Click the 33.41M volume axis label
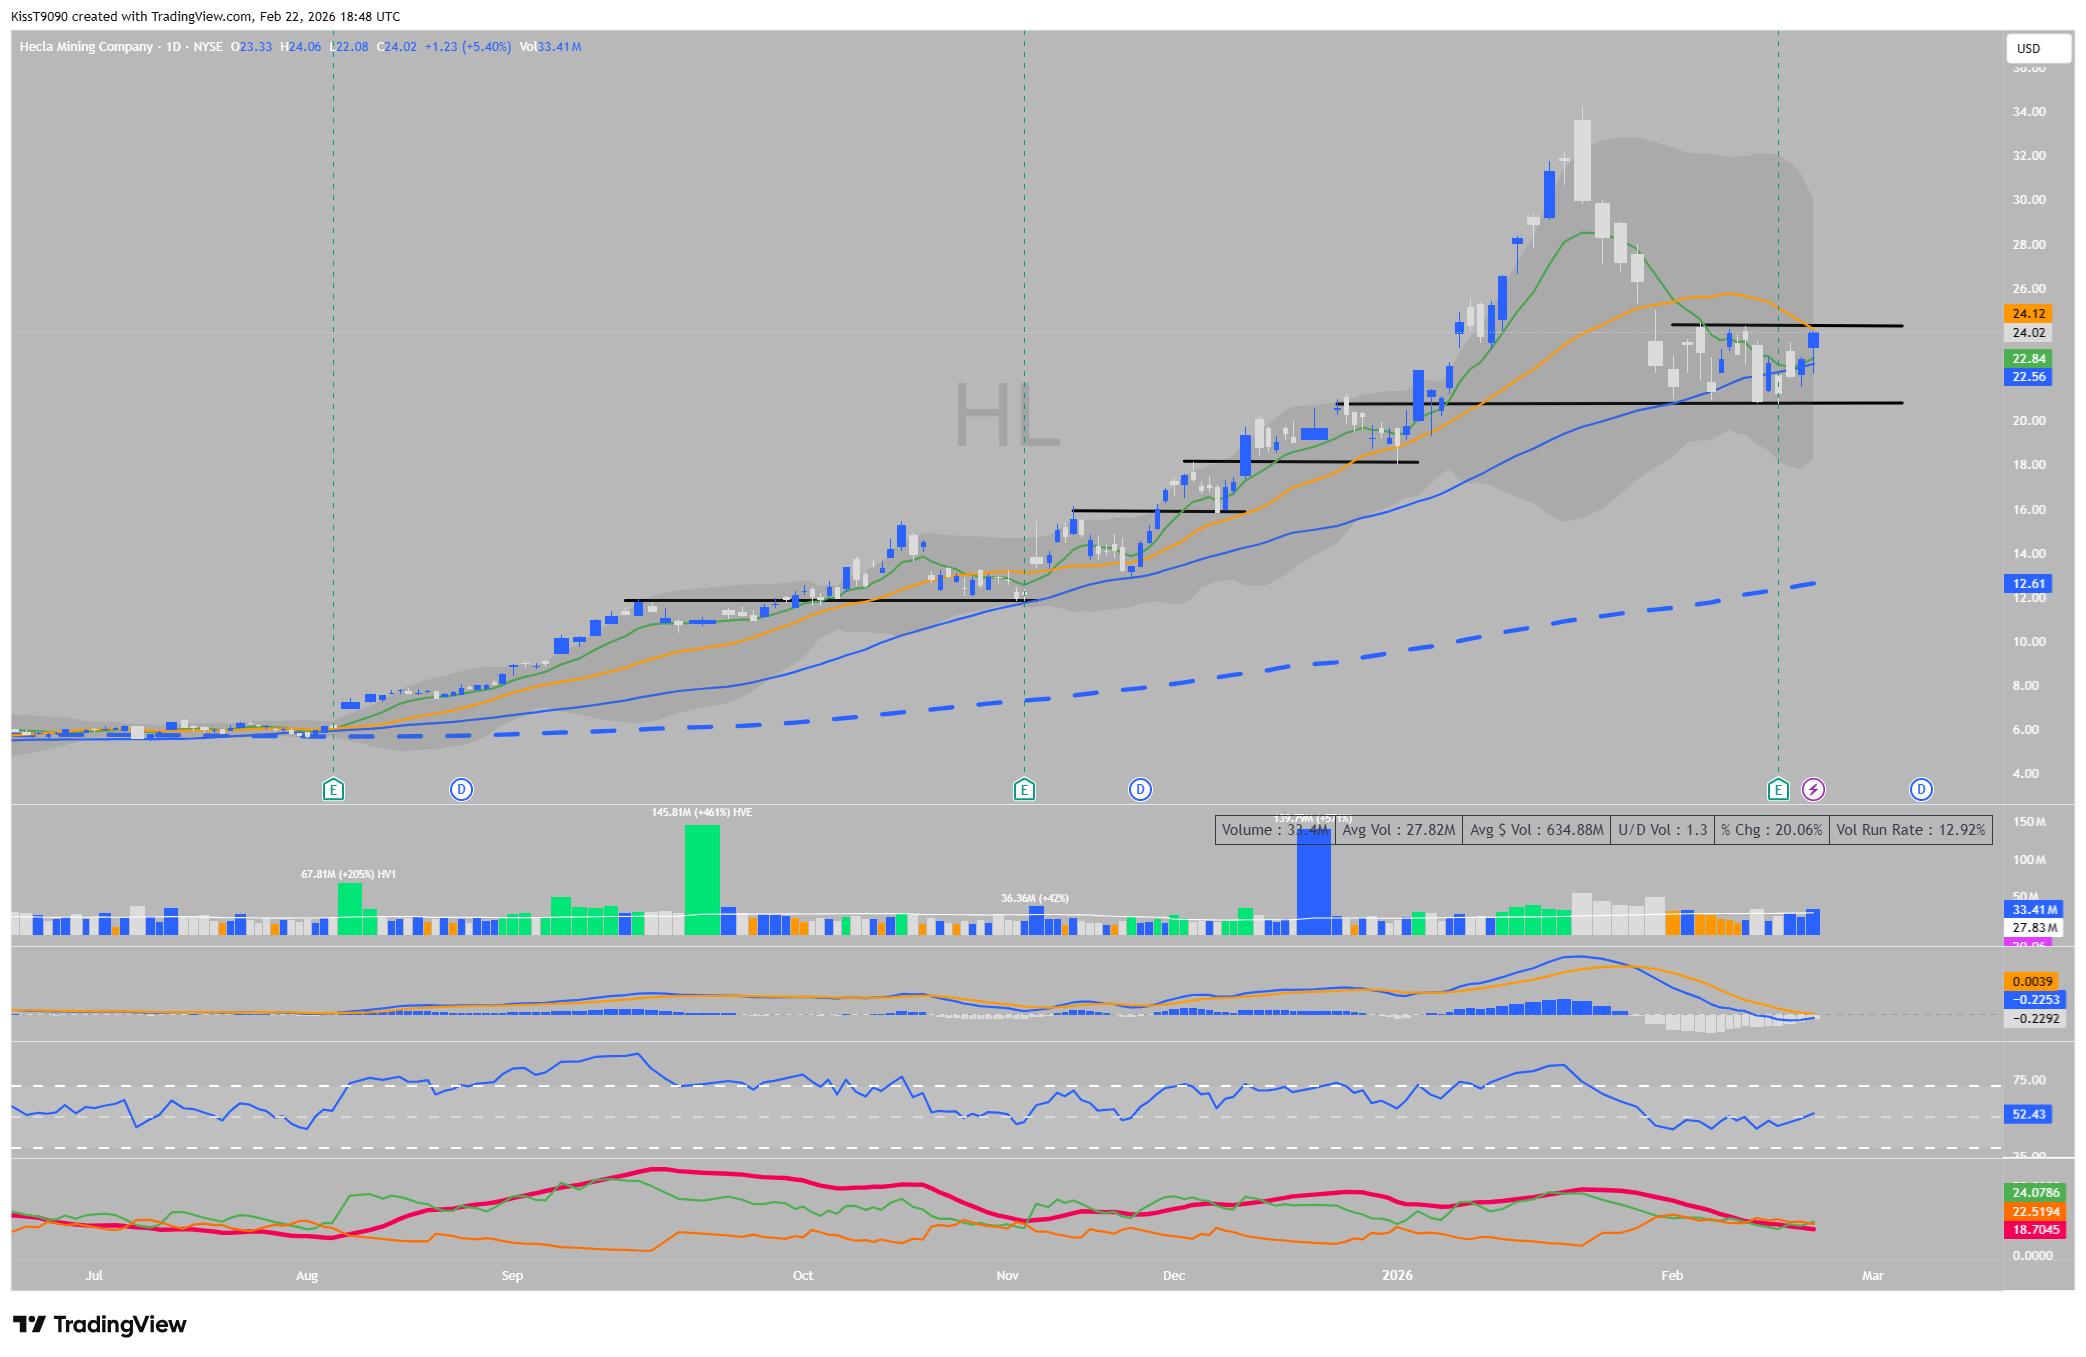Viewport: 2086px width, 1357px height. tap(2034, 909)
